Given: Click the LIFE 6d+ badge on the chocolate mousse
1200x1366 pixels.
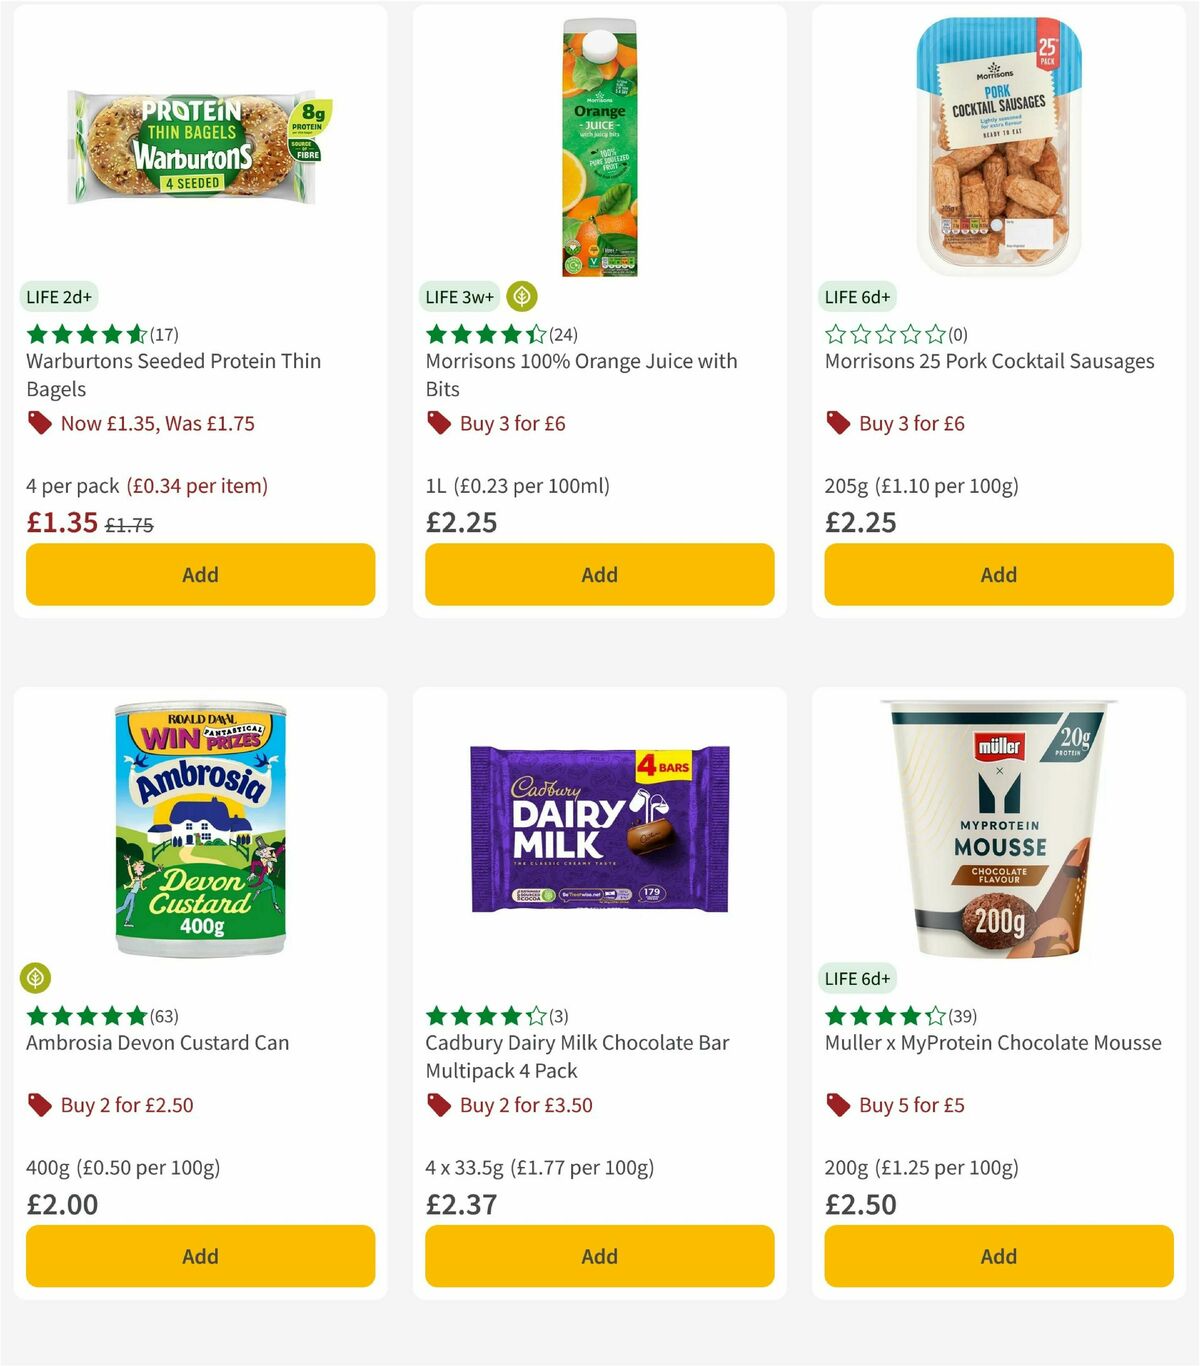Looking at the screenshot, I should click(x=858, y=978).
